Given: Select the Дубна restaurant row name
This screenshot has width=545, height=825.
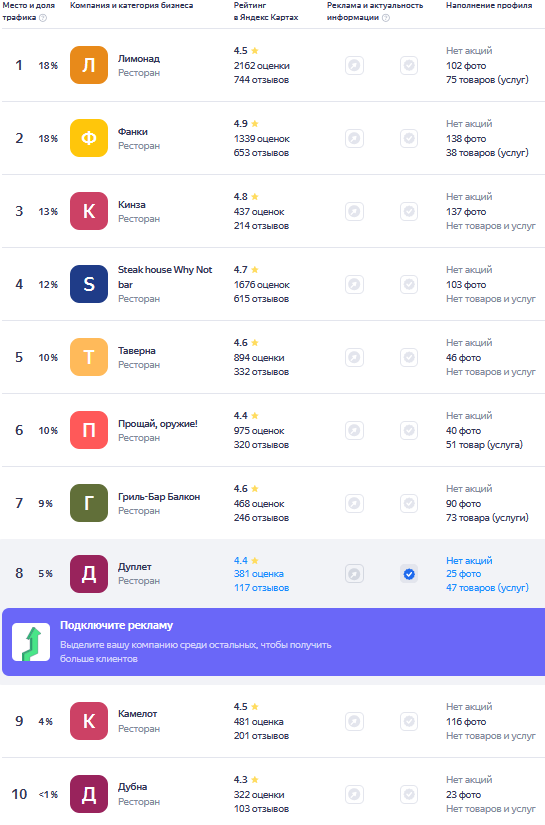Looking at the screenshot, I should (133, 787).
